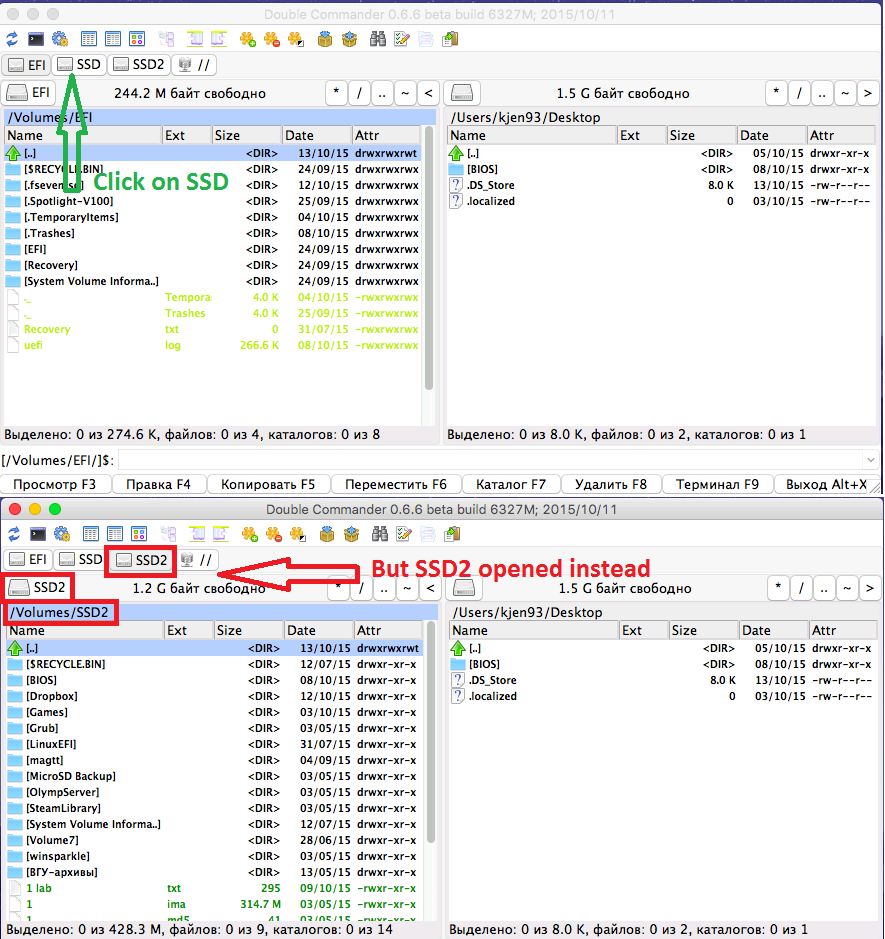Click the binoculars search icon in top window

378,39
